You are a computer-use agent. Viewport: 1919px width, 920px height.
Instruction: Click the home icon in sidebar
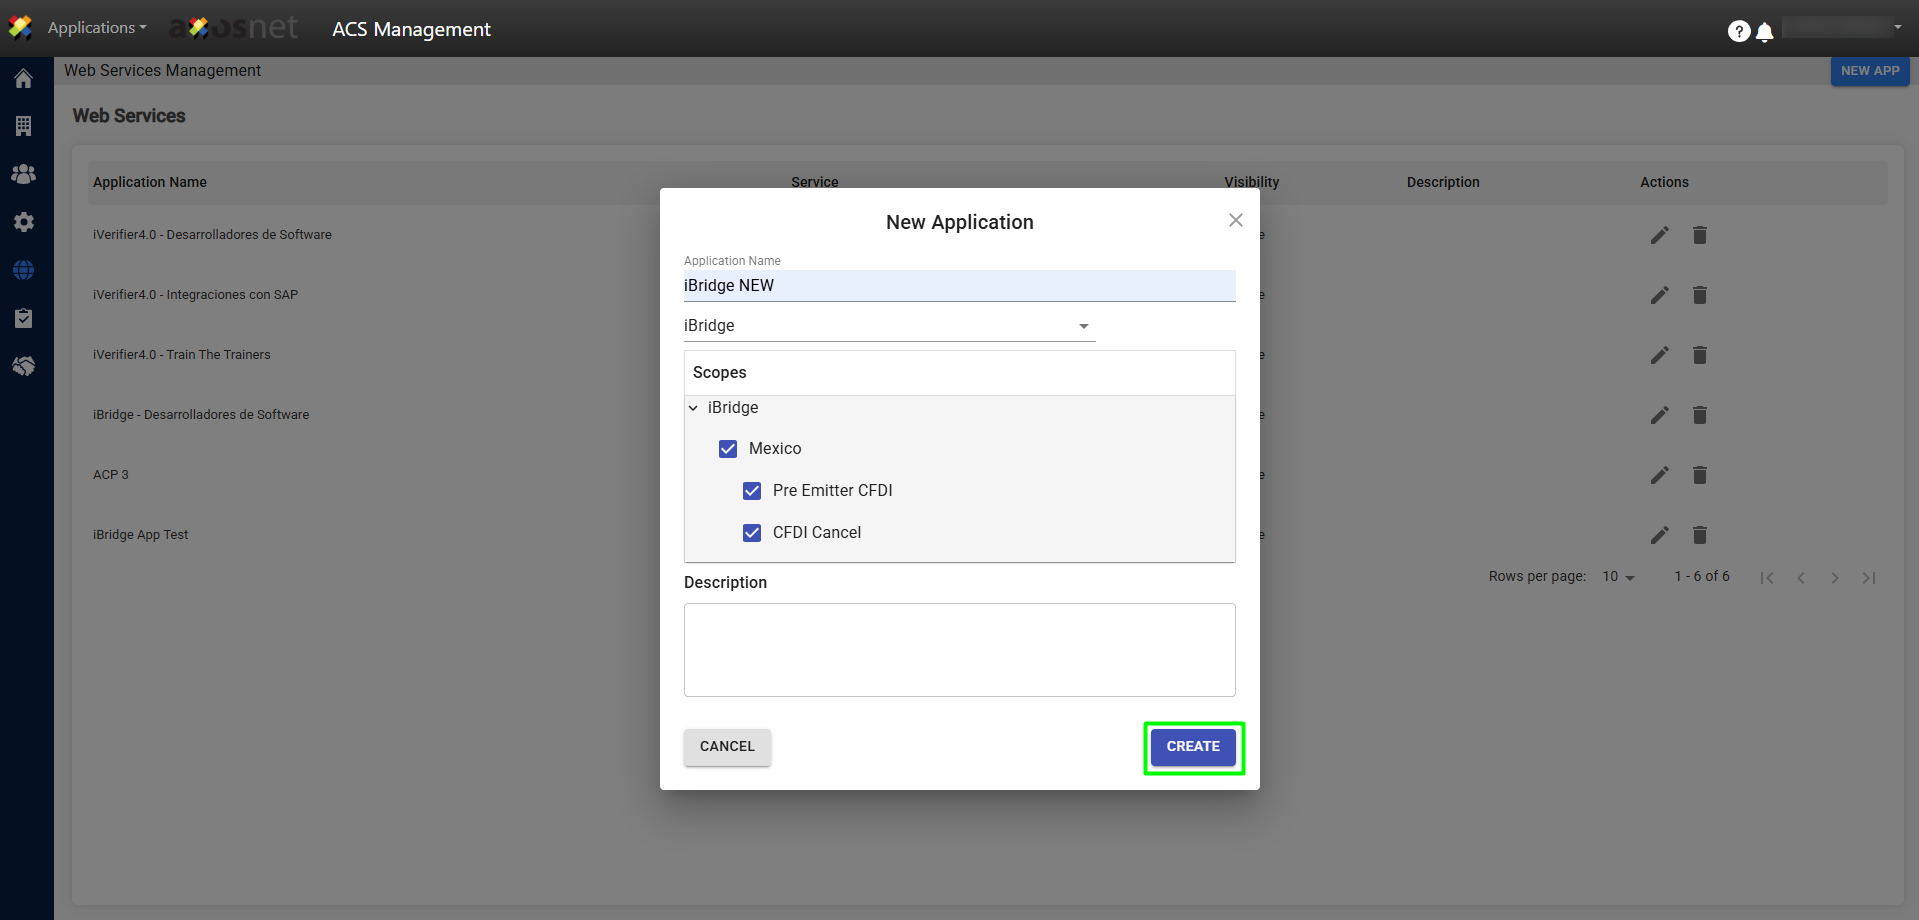coord(23,79)
